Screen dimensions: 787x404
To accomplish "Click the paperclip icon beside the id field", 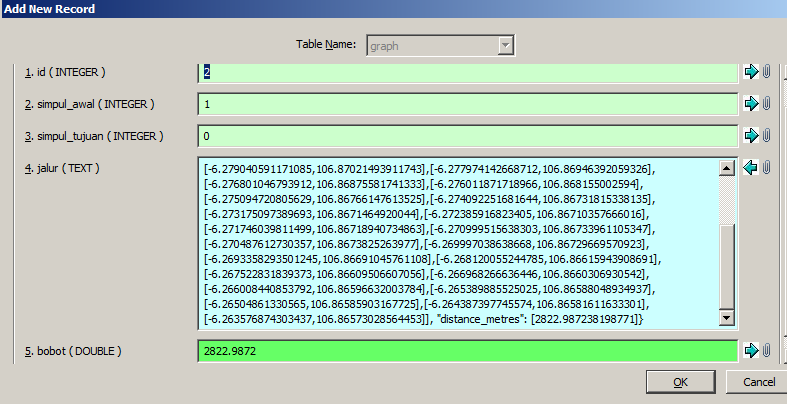I will [767, 72].
